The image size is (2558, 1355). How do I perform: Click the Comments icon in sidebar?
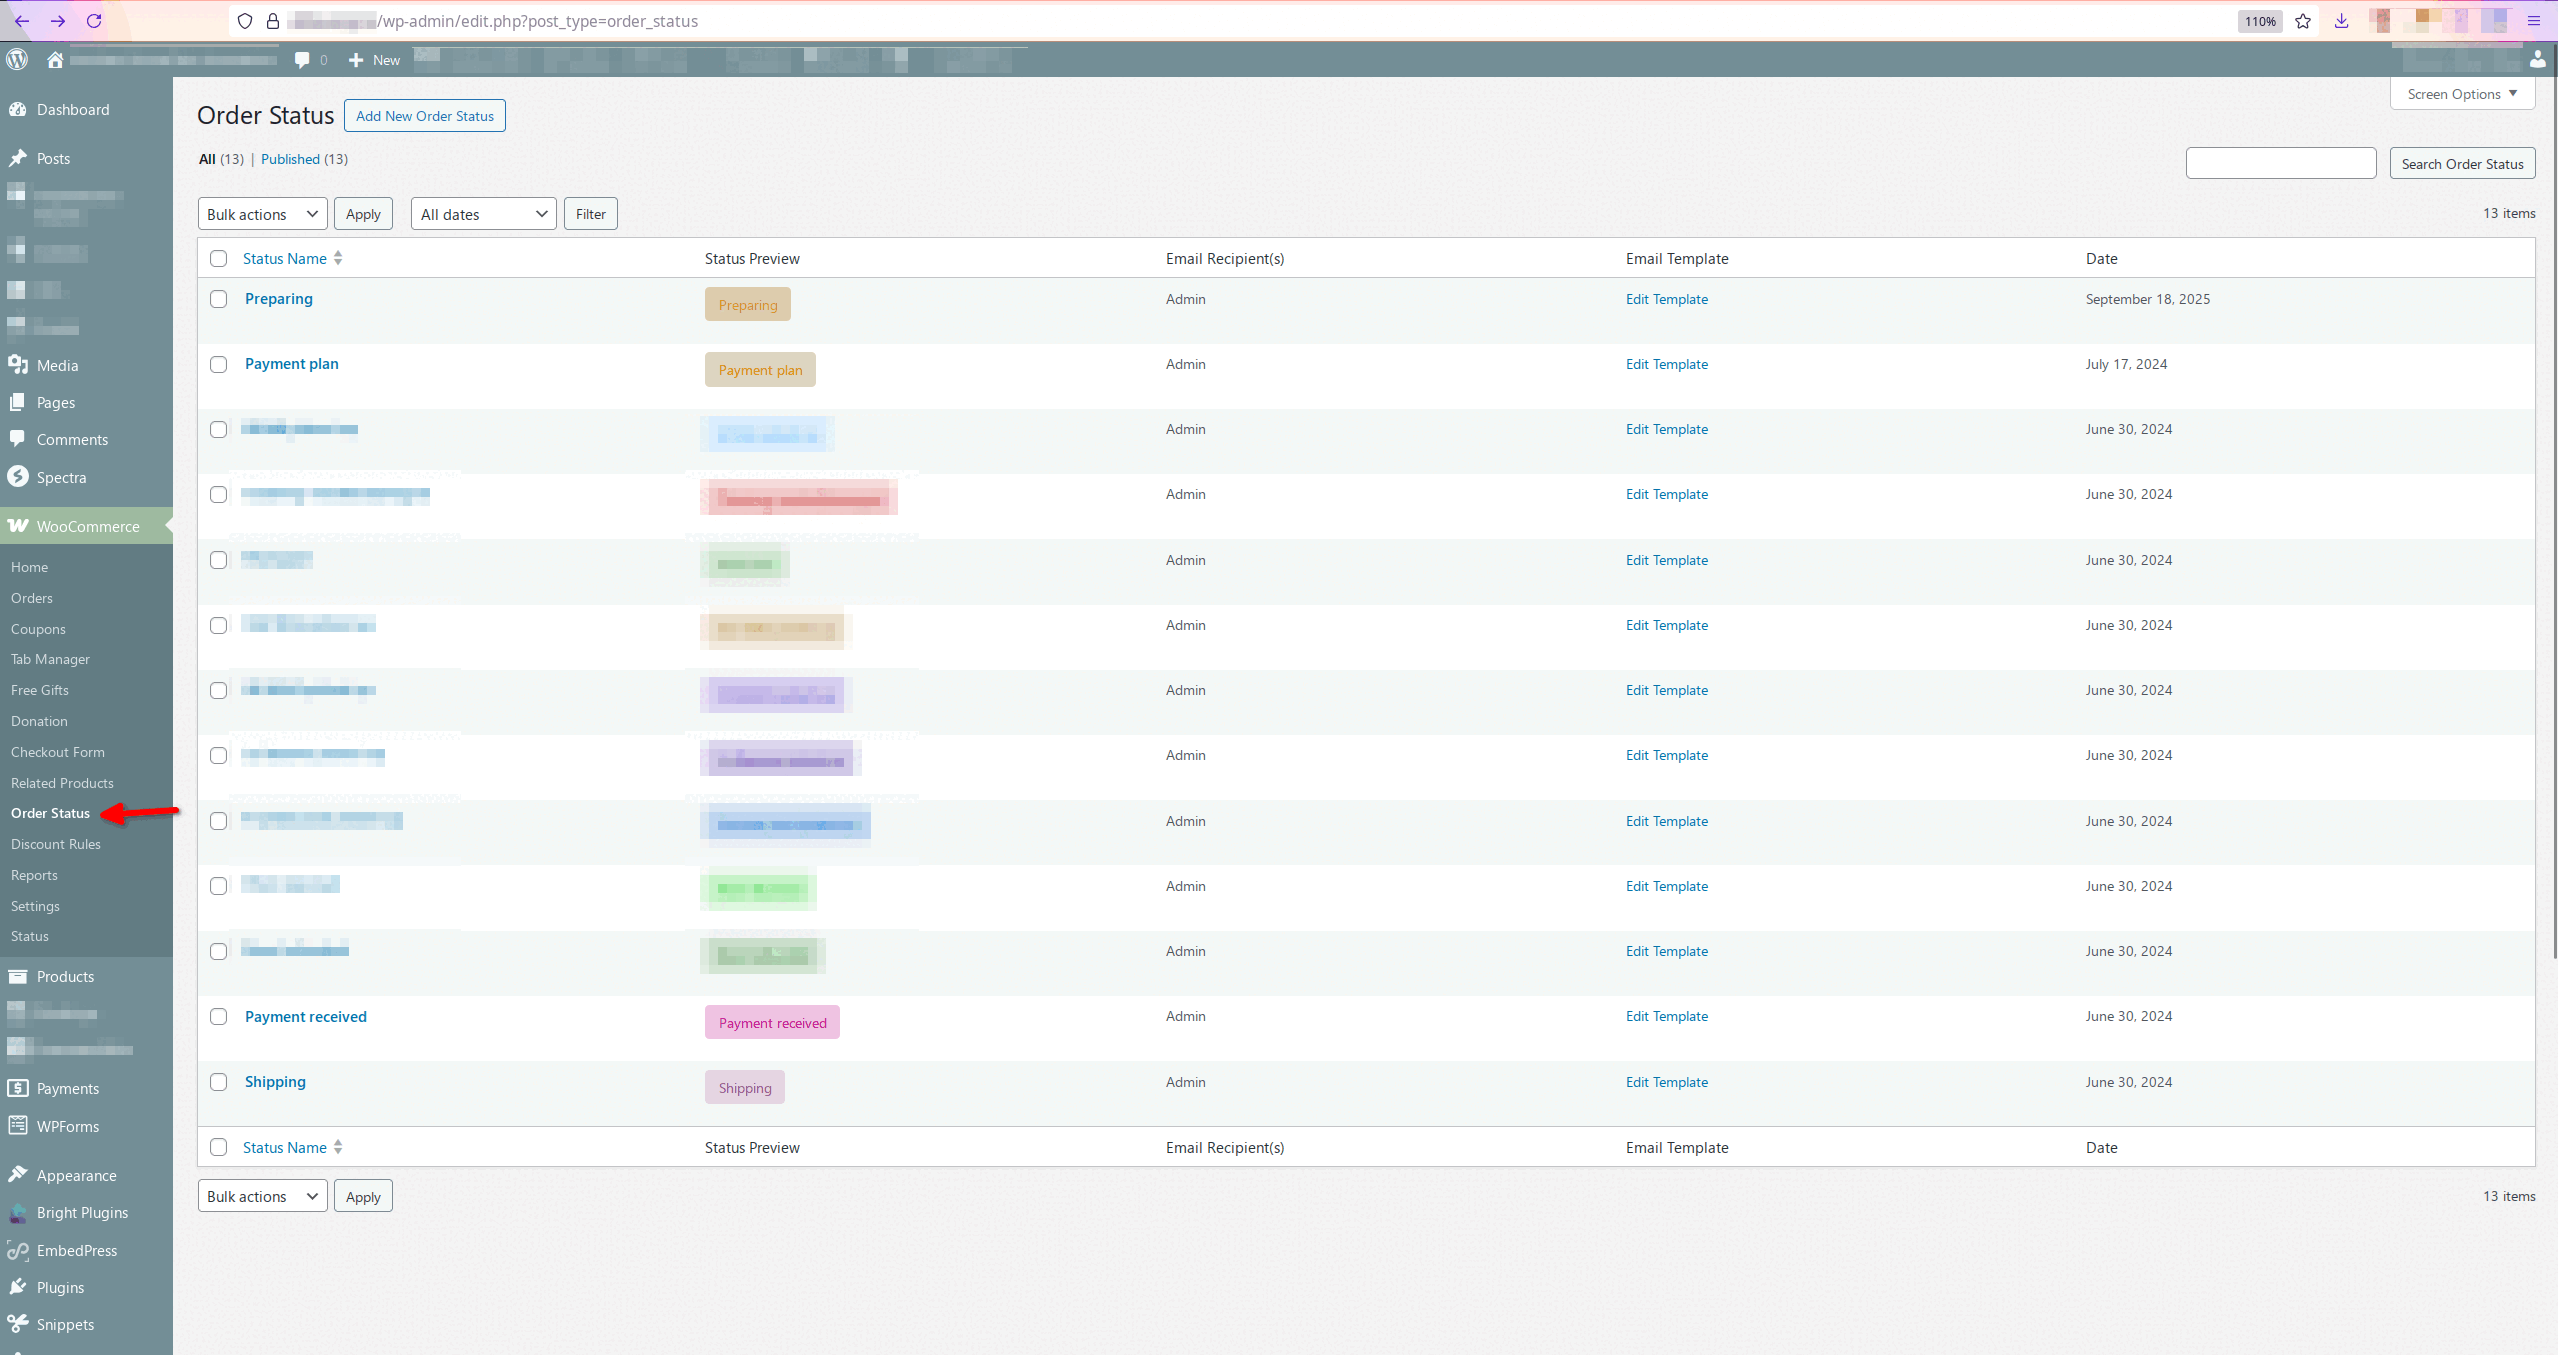[18, 439]
